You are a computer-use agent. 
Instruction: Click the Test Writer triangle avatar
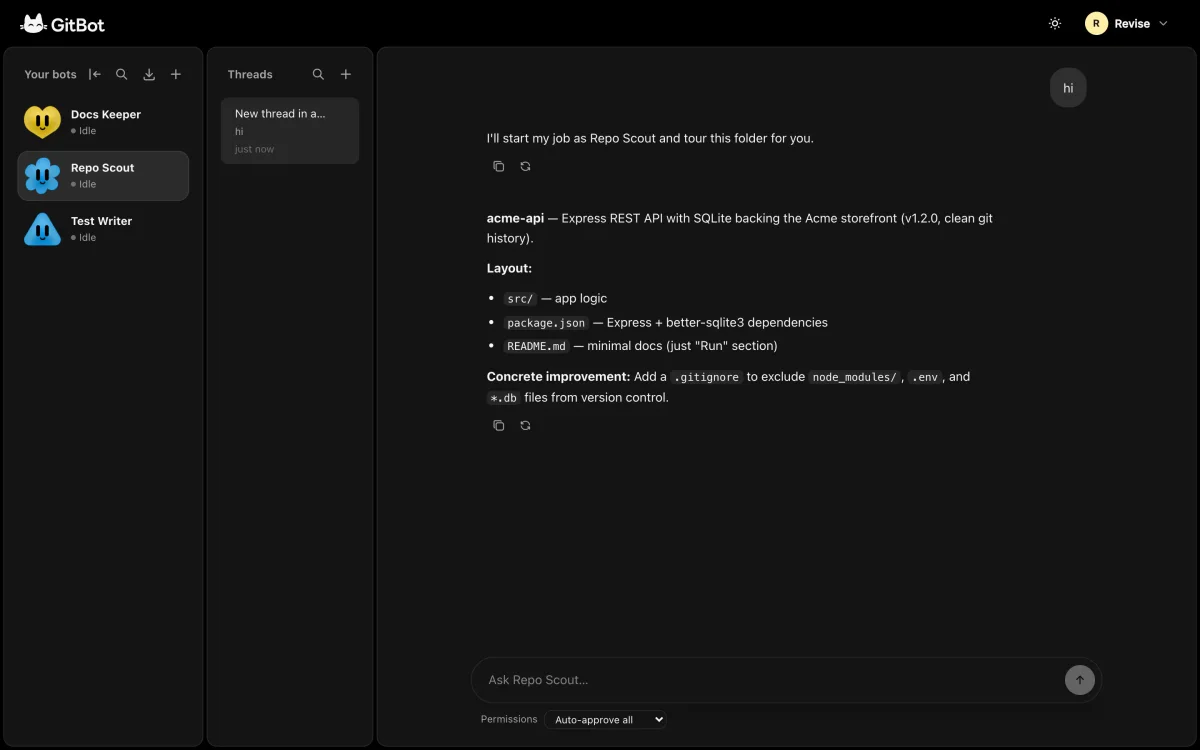(42, 229)
